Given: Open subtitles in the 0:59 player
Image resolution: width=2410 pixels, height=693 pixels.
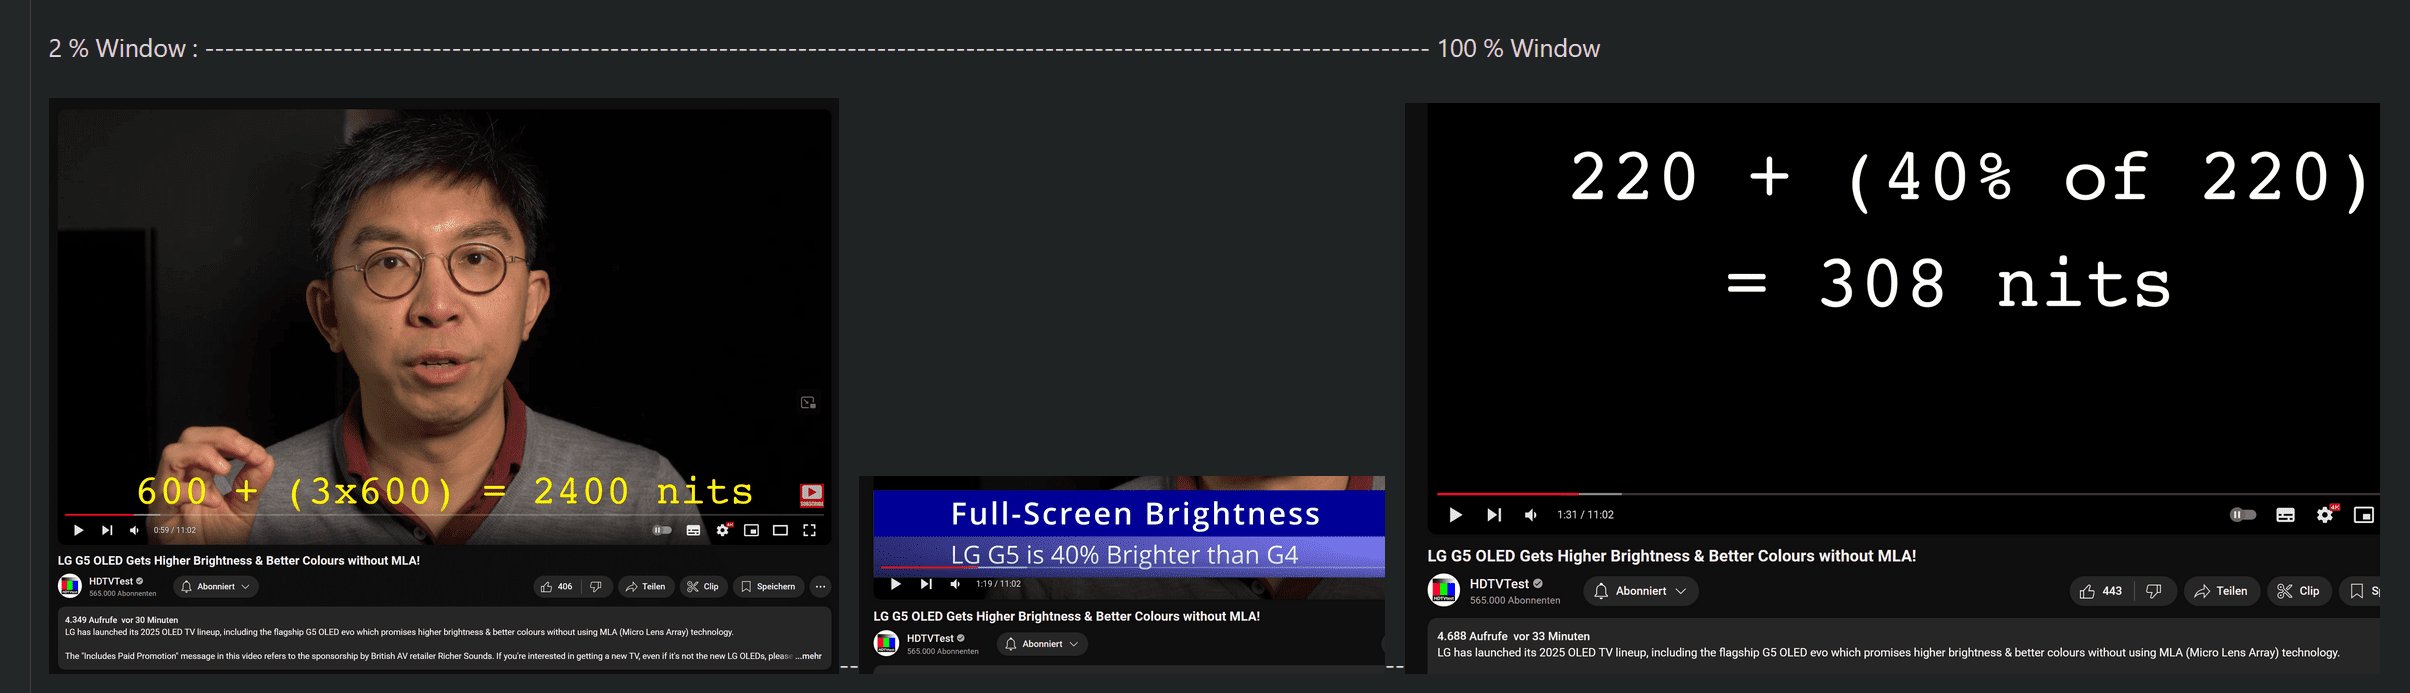Looking at the screenshot, I should point(693,530).
